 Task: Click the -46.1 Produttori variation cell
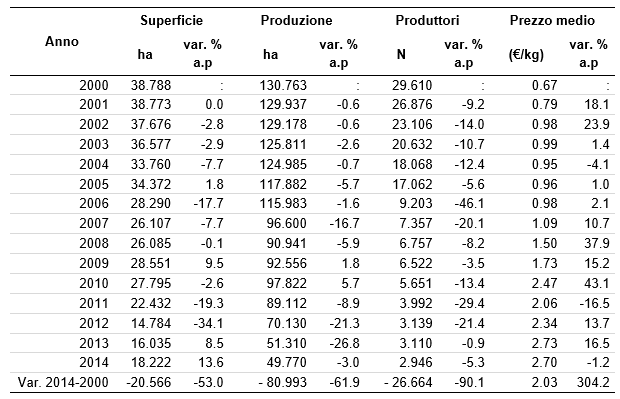pyautogui.click(x=469, y=203)
